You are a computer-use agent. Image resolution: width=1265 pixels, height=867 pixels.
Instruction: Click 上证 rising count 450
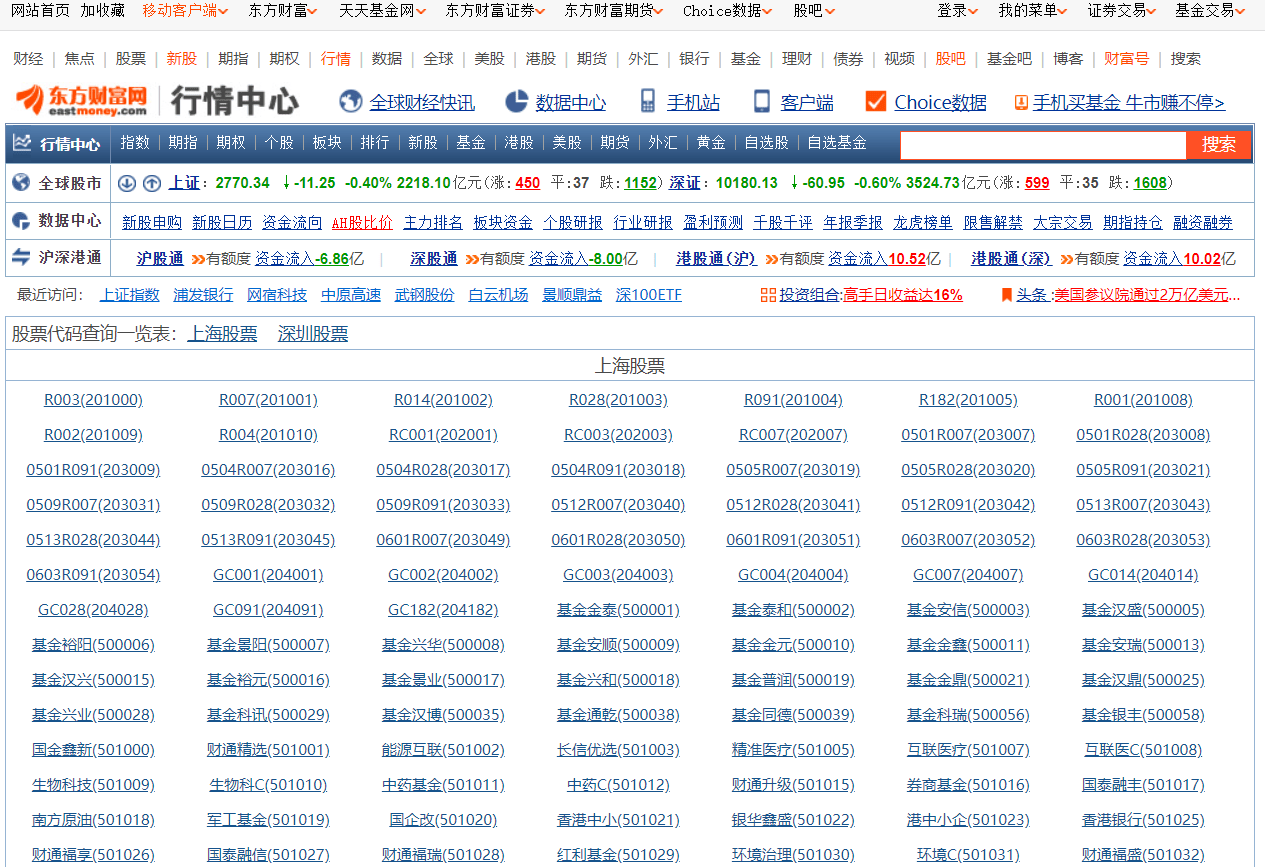click(528, 183)
